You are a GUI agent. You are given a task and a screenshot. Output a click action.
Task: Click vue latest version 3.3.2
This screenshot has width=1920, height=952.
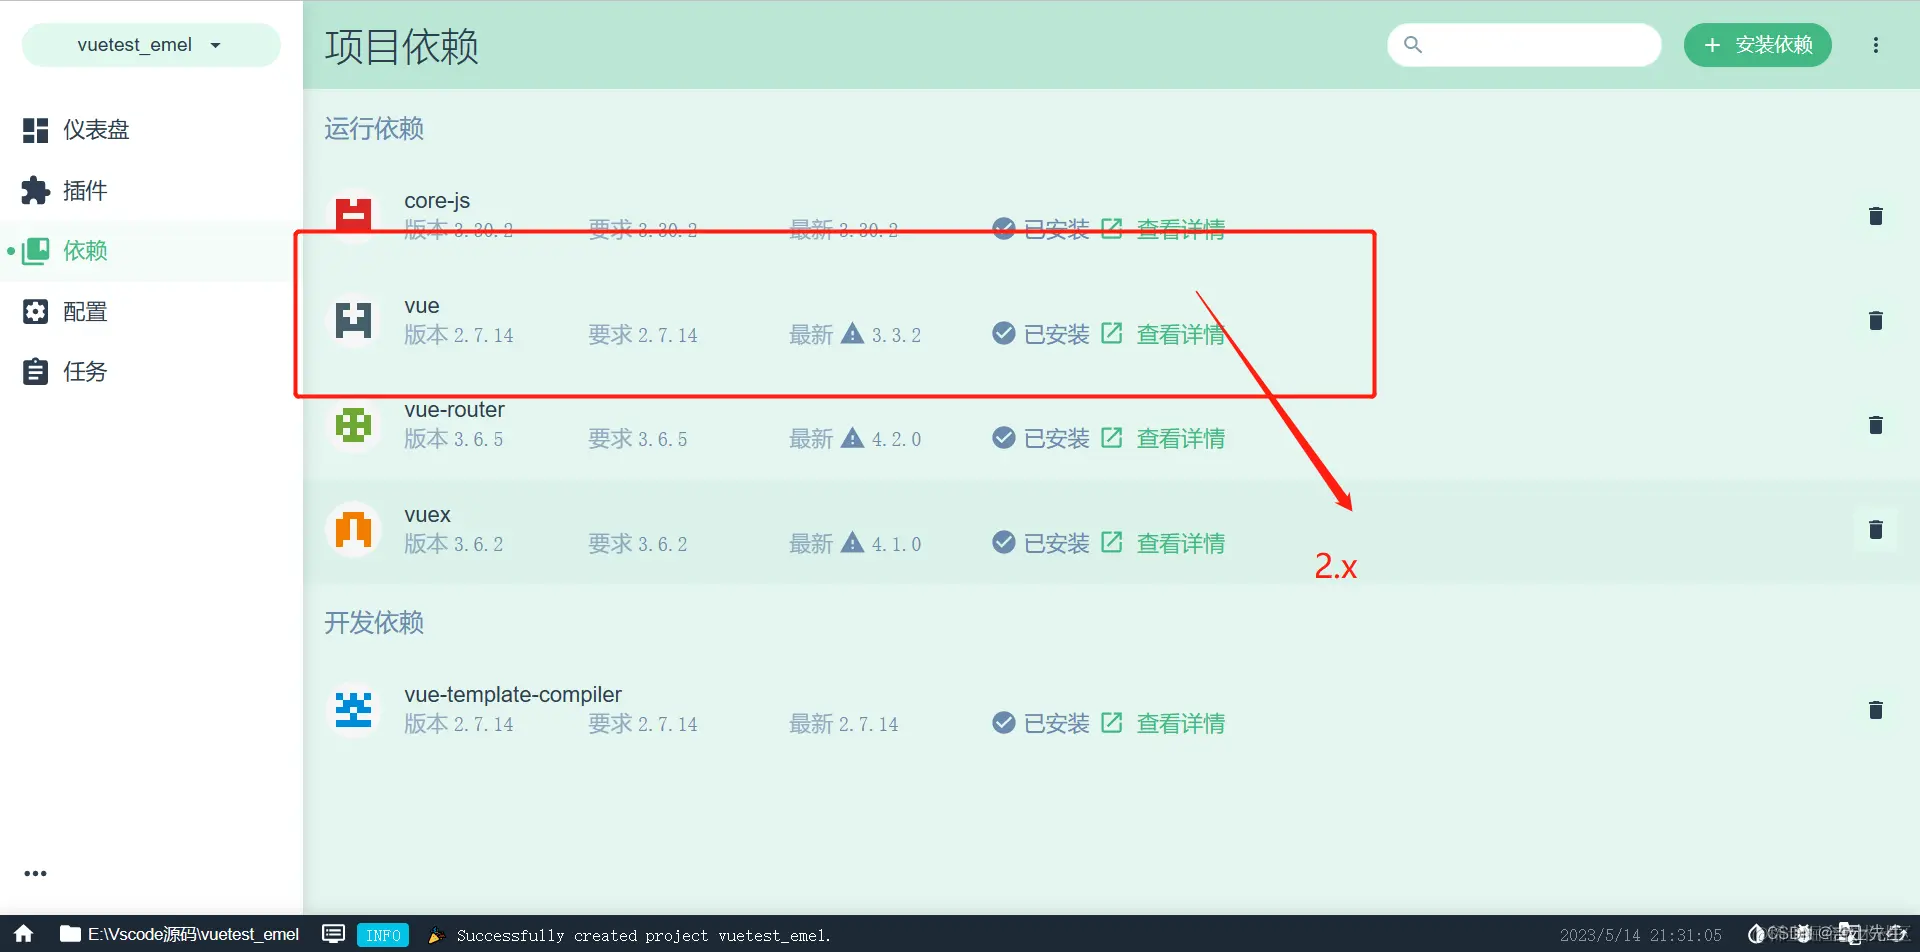coord(896,335)
